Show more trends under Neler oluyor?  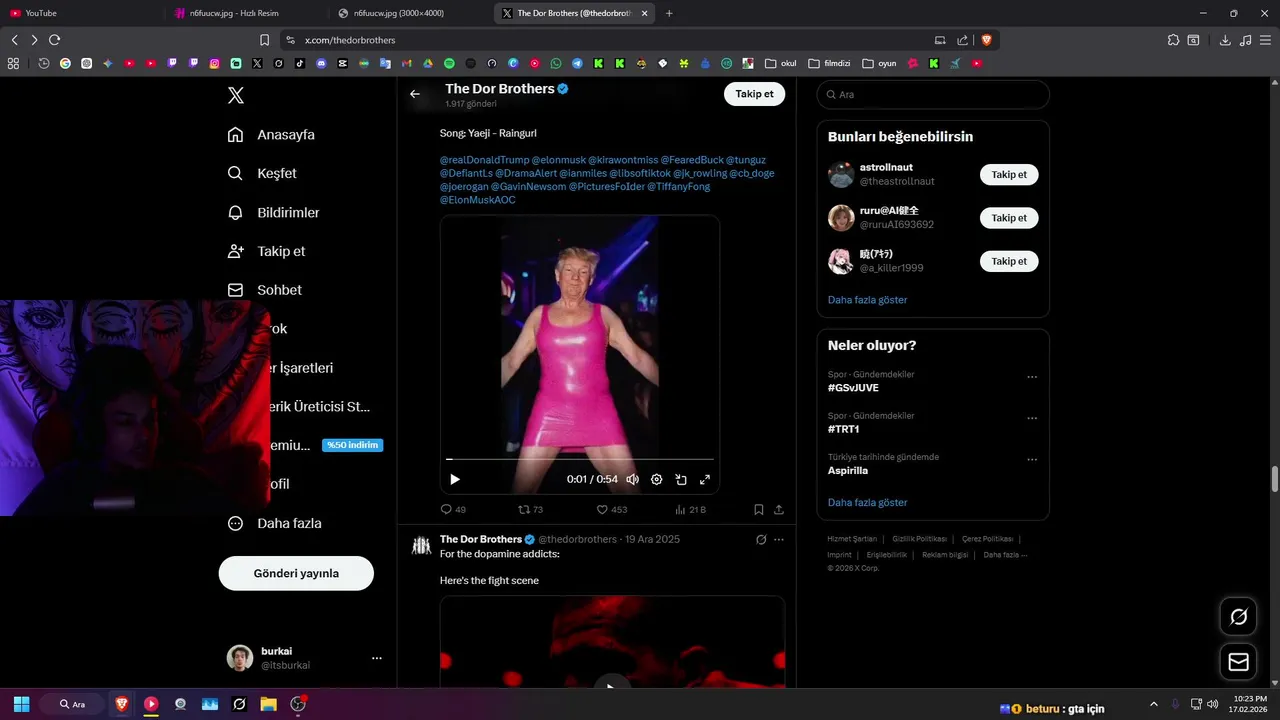tap(867, 503)
